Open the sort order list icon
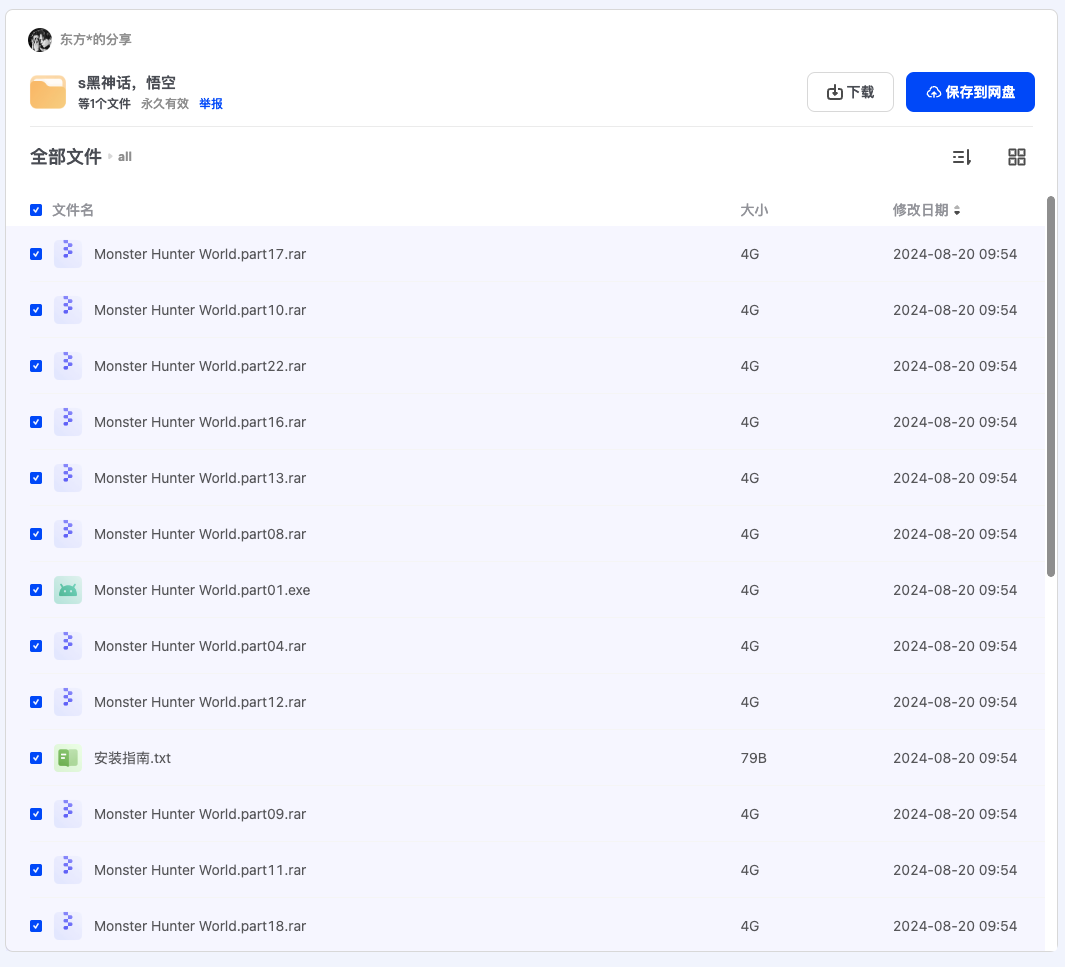Viewport: 1065px width, 967px height. click(962, 158)
